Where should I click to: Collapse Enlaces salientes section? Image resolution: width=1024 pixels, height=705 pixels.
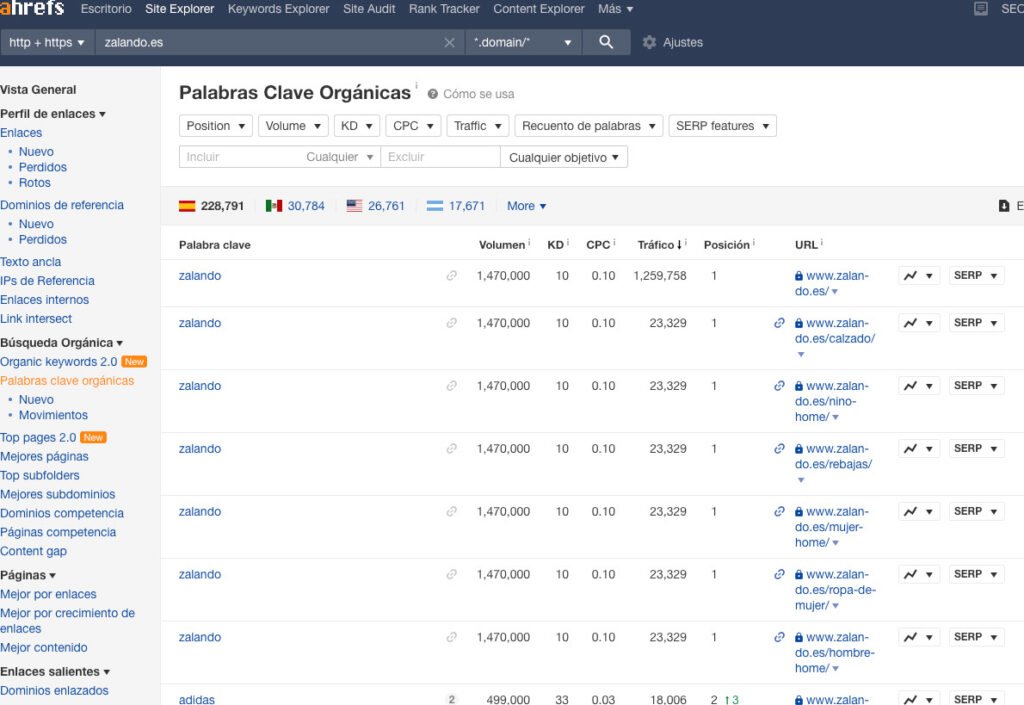[55, 671]
